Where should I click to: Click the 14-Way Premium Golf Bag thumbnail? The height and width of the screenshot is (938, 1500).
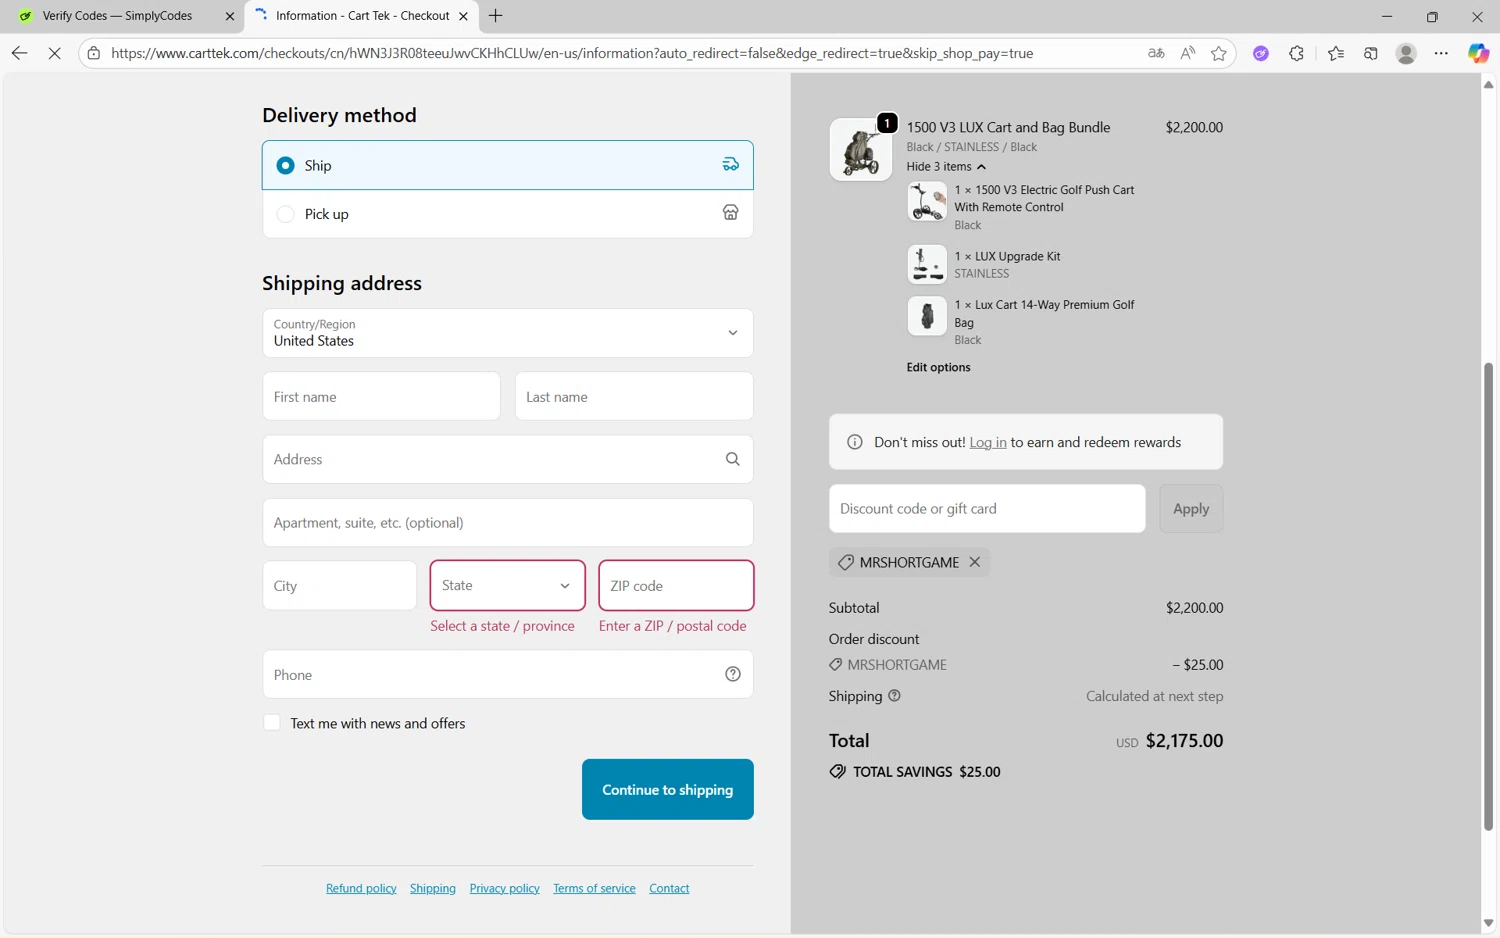927,316
